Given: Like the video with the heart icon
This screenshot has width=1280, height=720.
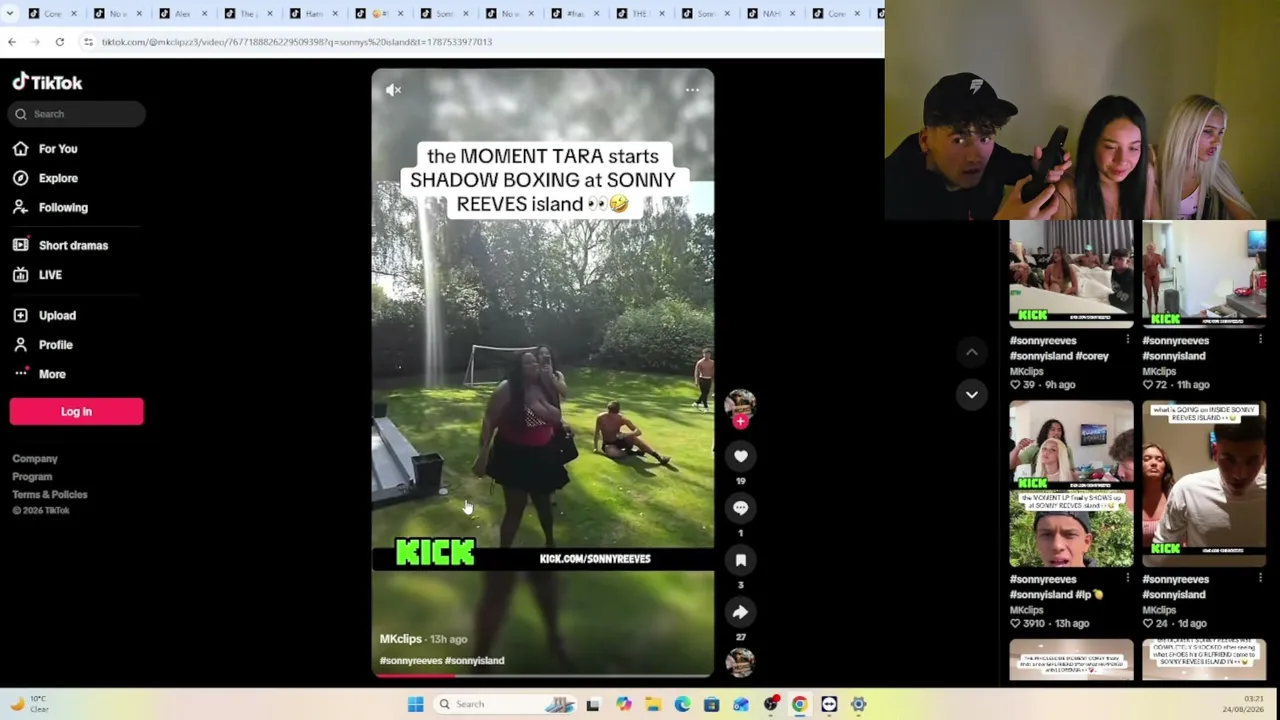Looking at the screenshot, I should [x=741, y=456].
